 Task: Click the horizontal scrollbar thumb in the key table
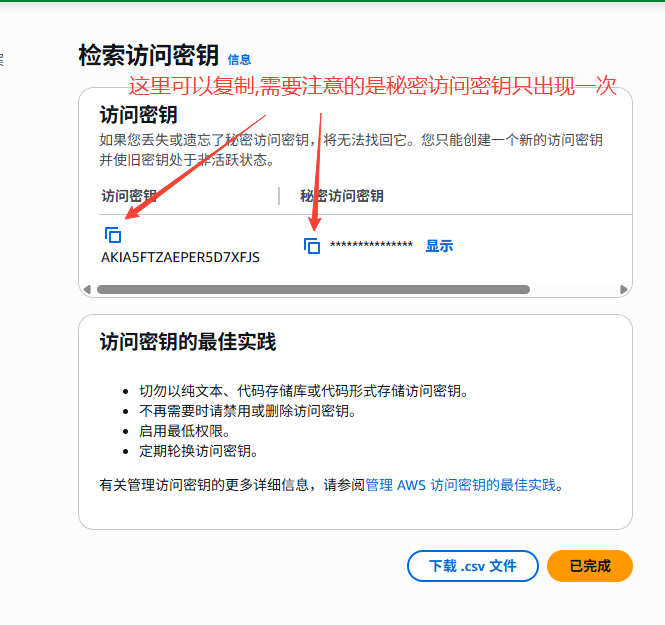click(x=312, y=289)
